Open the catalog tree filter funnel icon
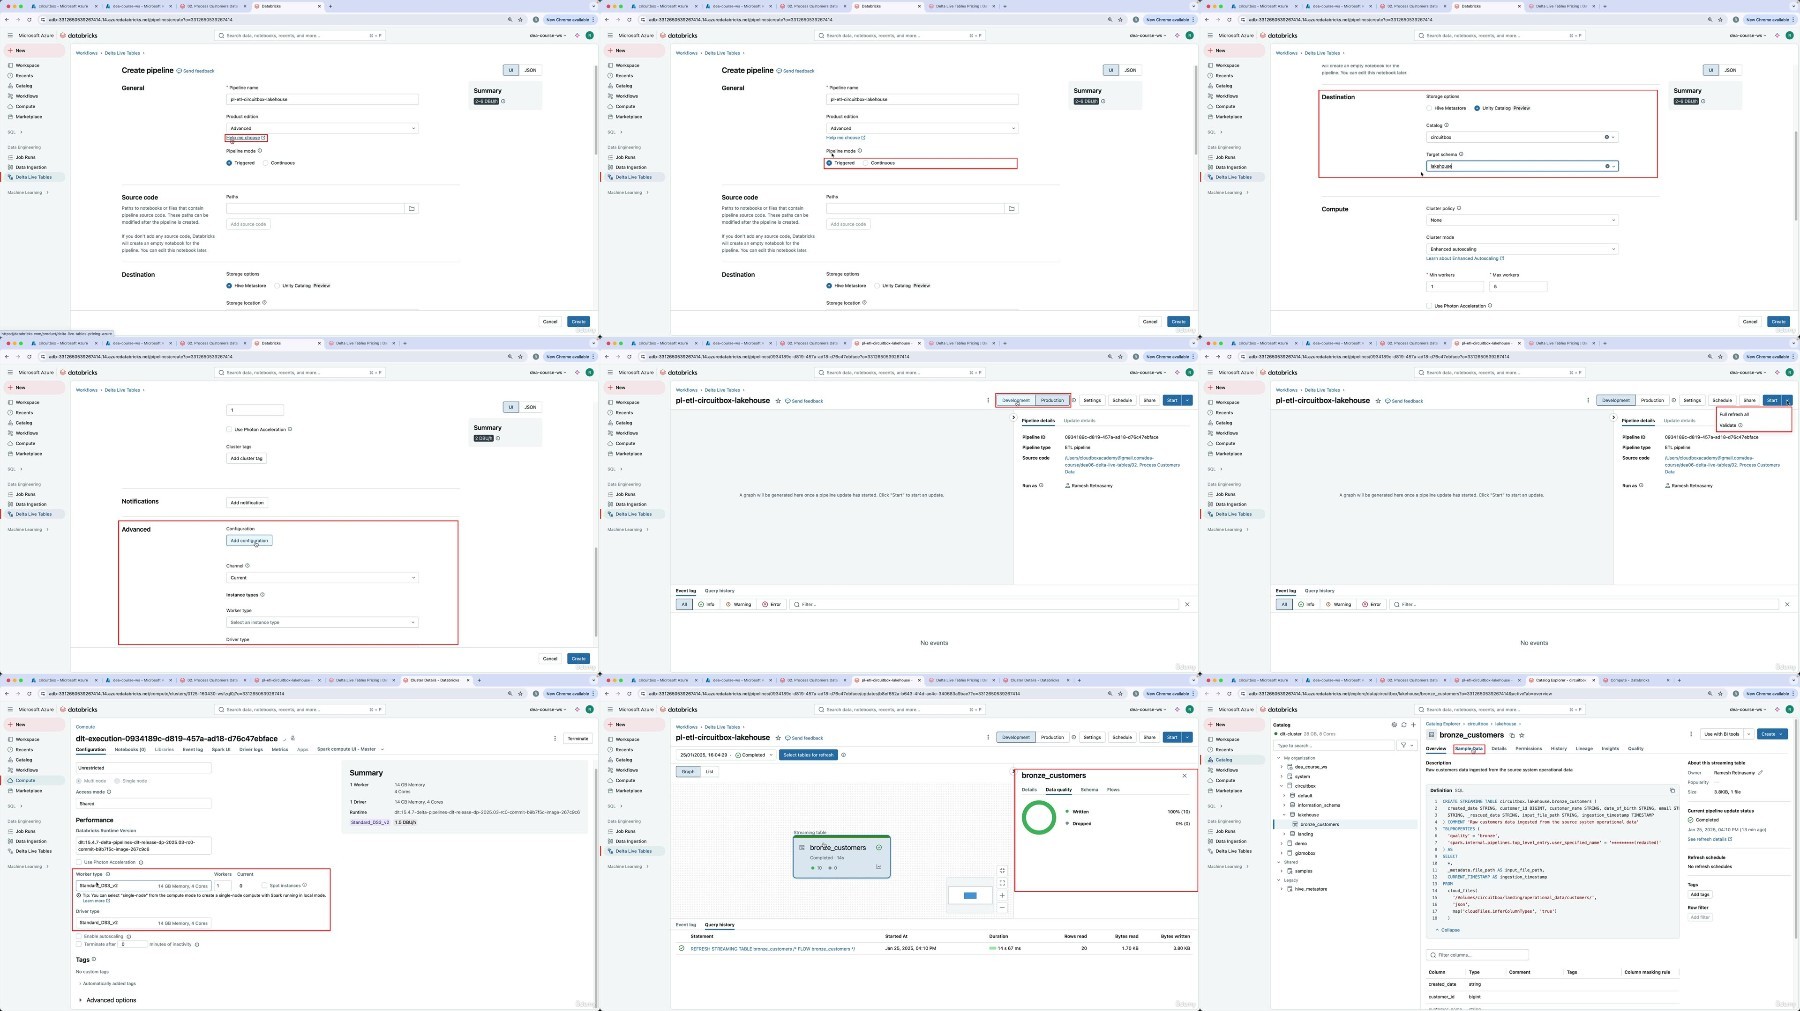This screenshot has width=1800, height=1011. tap(1404, 745)
